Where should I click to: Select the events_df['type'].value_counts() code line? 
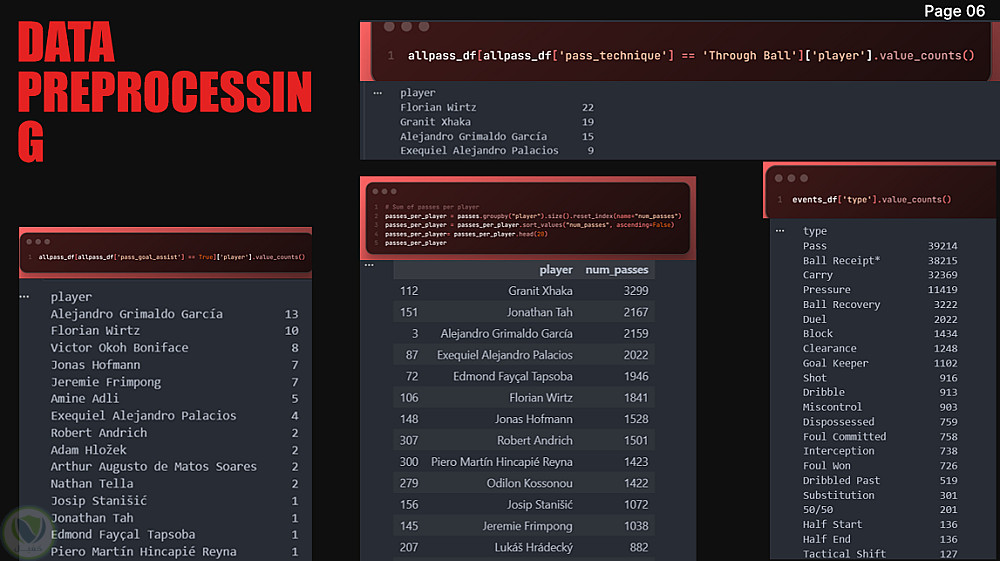(871, 200)
